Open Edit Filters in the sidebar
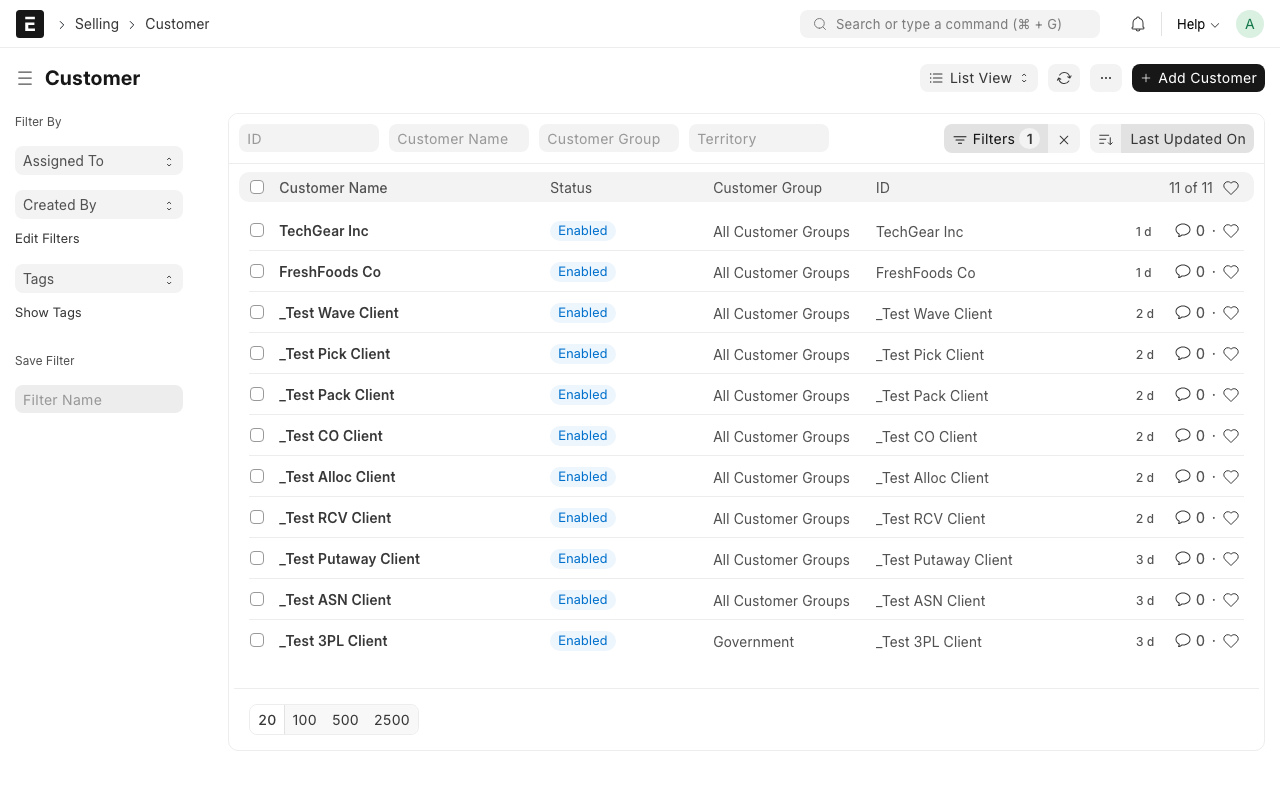Image resolution: width=1280 pixels, height=800 pixels. 47,238
